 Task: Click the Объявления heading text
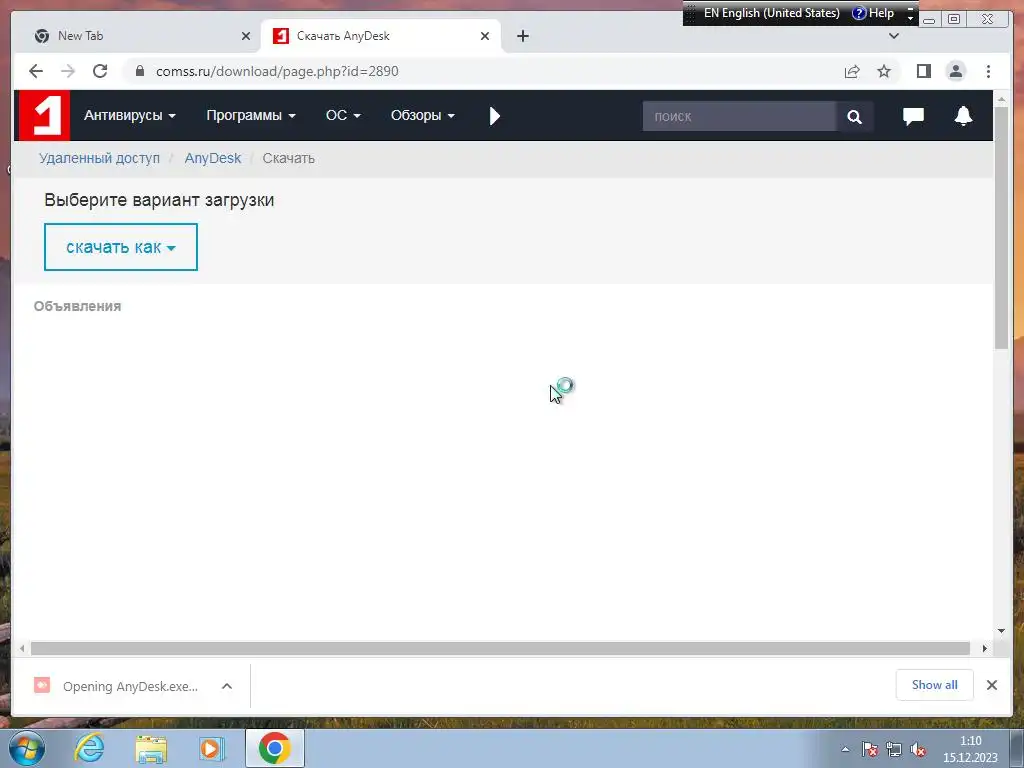click(x=77, y=306)
